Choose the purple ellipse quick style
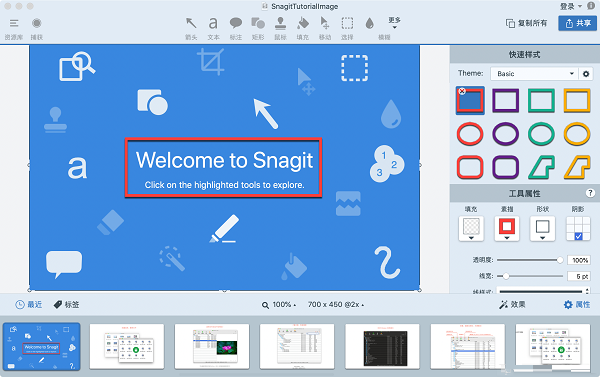The height and width of the screenshot is (377, 600). 505,134
